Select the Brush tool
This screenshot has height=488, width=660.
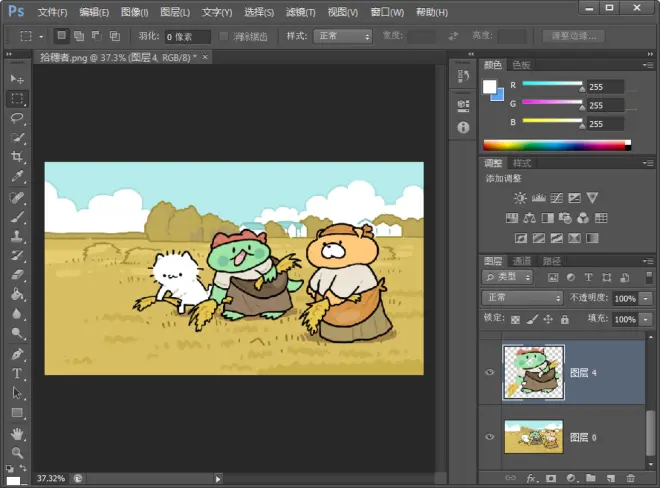coord(17,217)
